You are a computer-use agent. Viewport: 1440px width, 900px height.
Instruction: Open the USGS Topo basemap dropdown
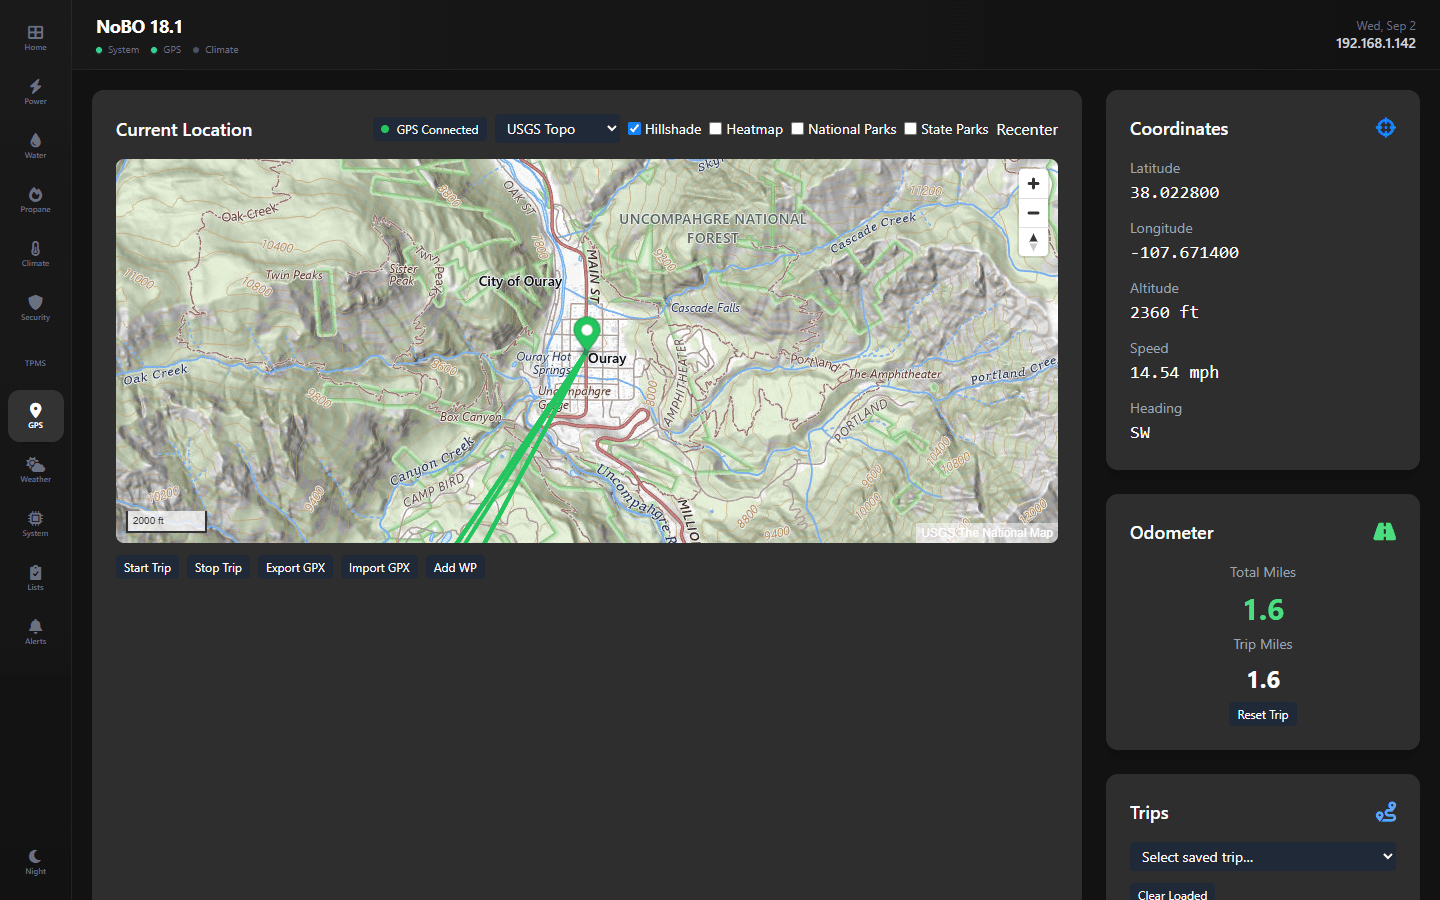click(558, 129)
